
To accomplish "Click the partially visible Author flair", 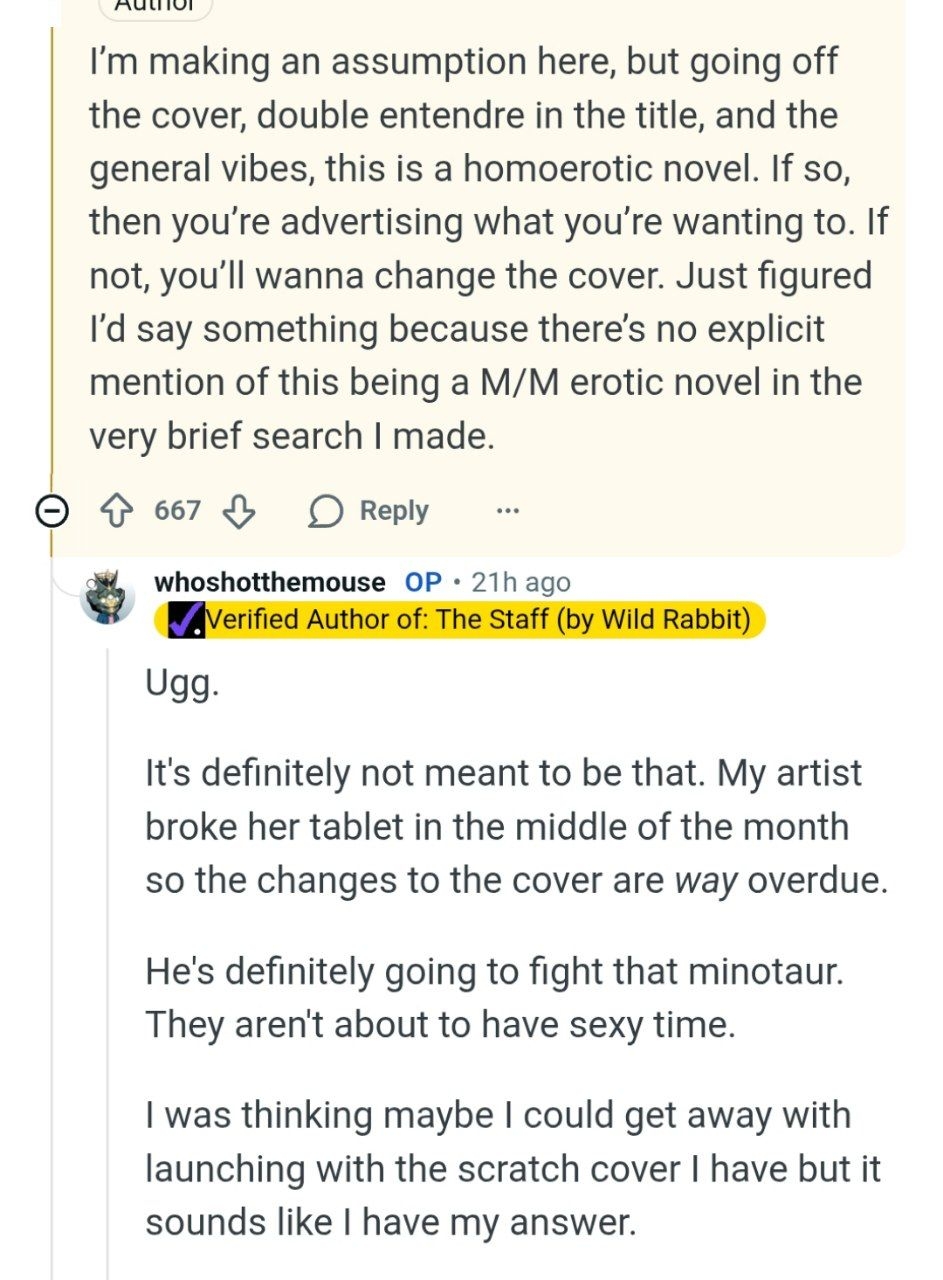I will tap(156, 6).
